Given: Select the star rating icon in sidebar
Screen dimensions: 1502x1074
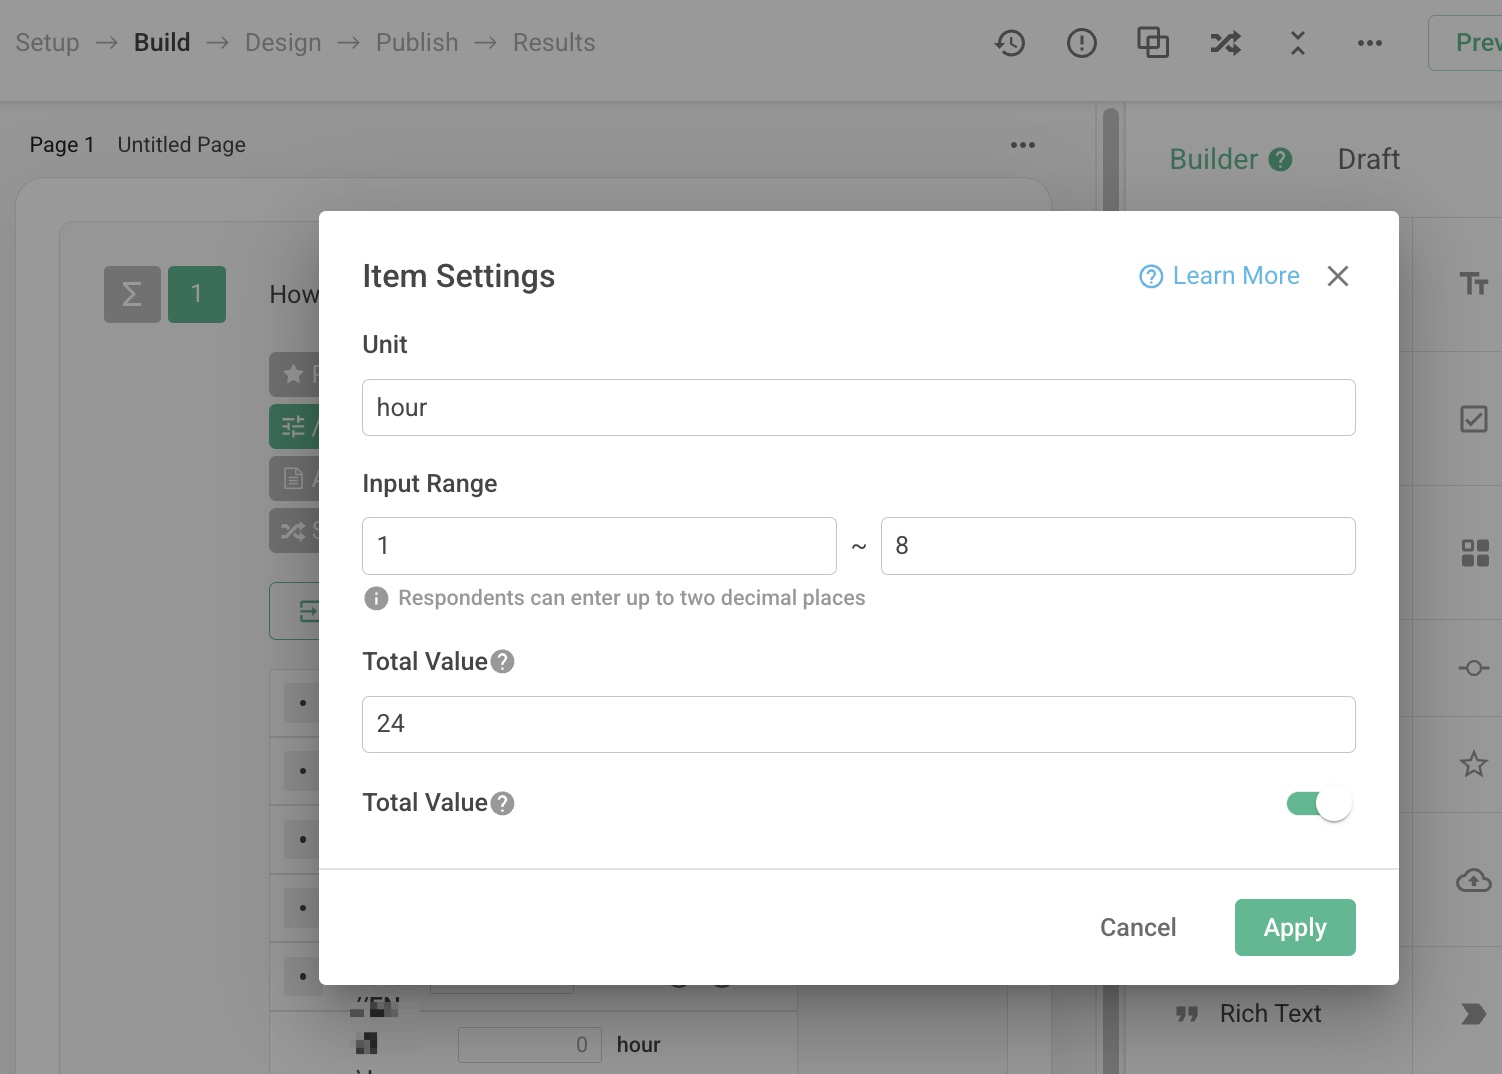Looking at the screenshot, I should (1473, 765).
